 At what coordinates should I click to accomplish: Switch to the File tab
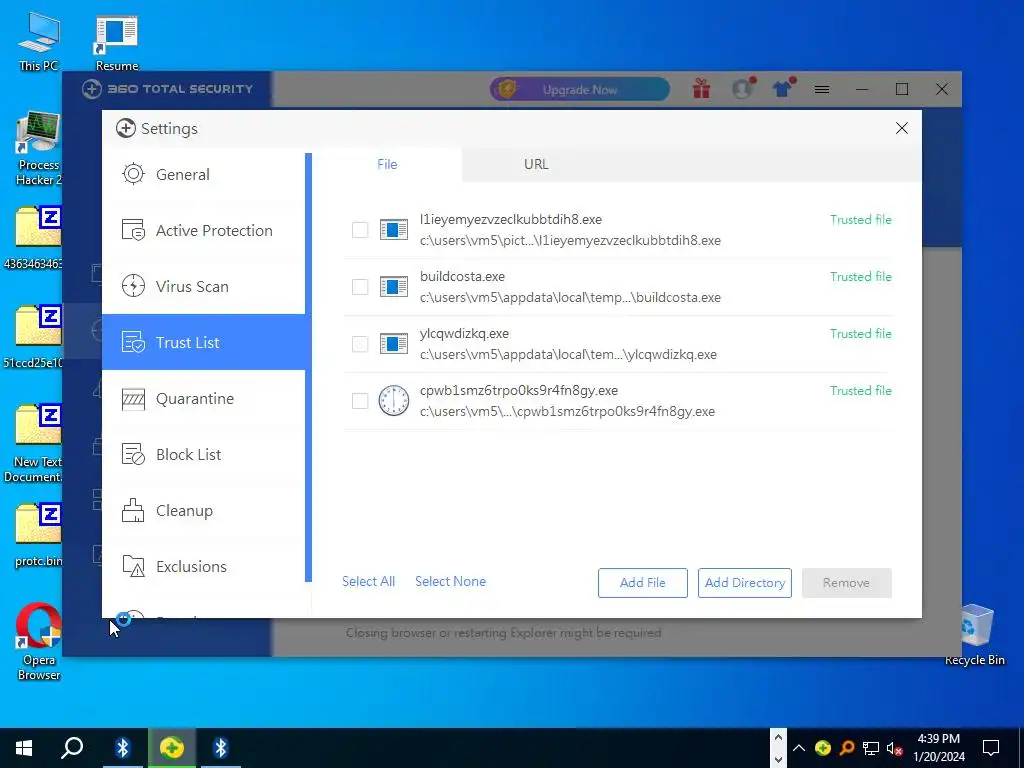[x=387, y=165]
